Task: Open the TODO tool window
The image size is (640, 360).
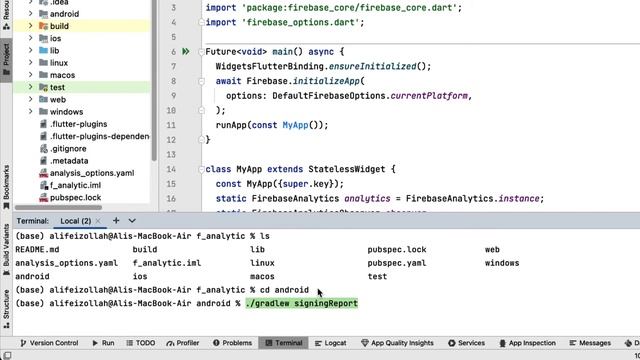Action: coord(141,343)
